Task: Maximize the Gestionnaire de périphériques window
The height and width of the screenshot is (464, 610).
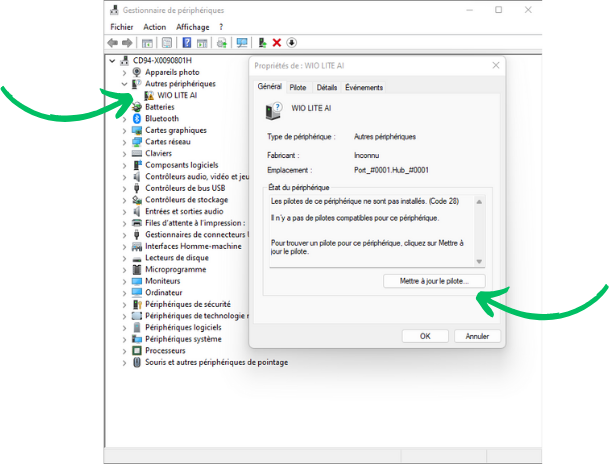Action: (x=498, y=10)
